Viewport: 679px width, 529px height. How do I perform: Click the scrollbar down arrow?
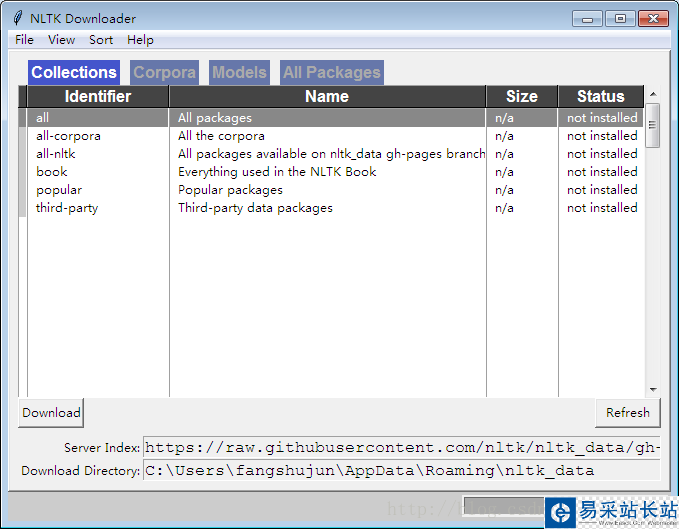tap(653, 390)
